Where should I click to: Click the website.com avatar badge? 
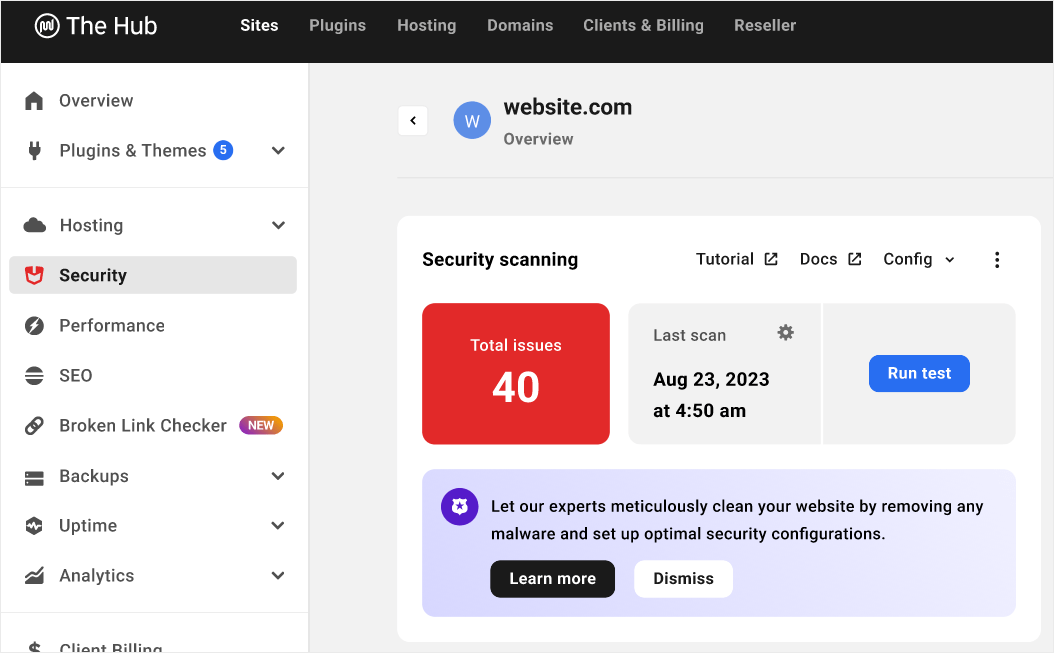pos(471,120)
